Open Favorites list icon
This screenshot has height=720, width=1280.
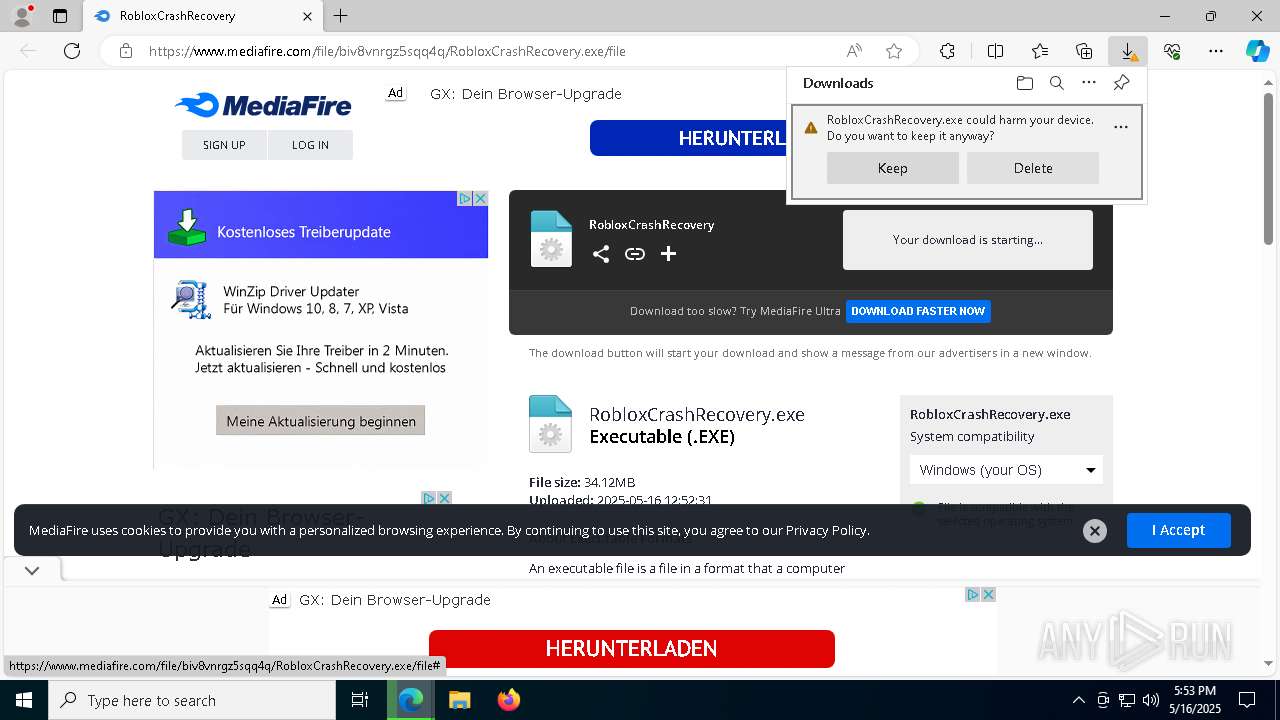[x=1040, y=51]
